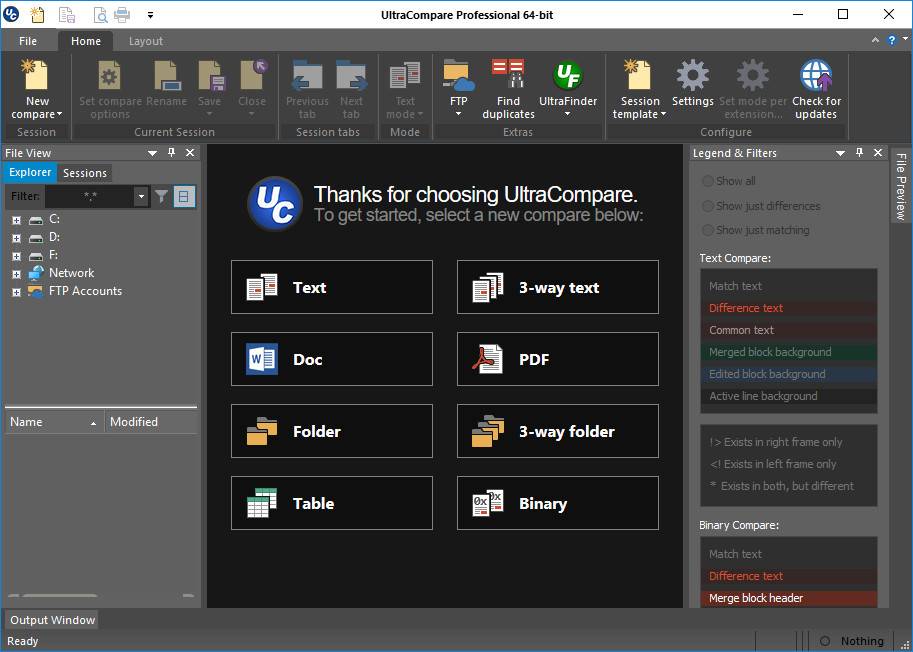The height and width of the screenshot is (652, 913).
Task: Expand the D: drive node
Action: [16, 238]
